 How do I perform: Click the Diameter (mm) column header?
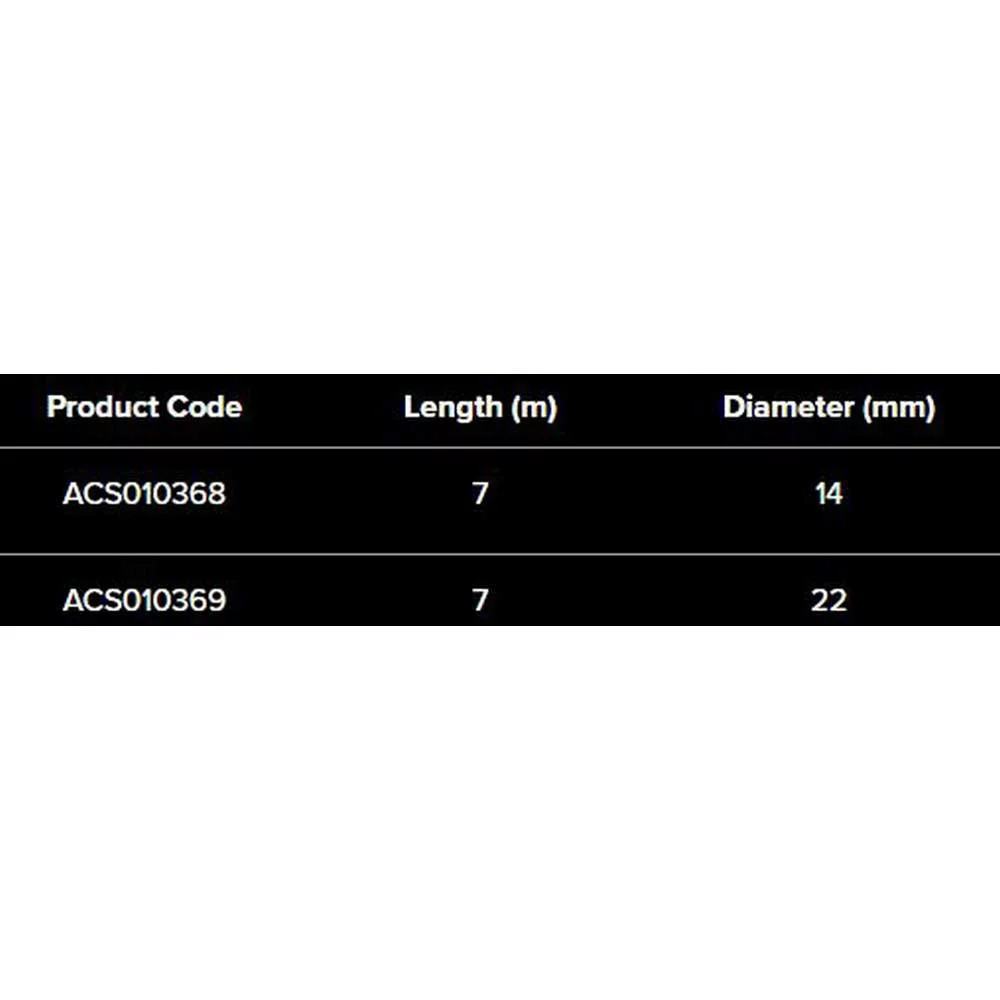828,407
